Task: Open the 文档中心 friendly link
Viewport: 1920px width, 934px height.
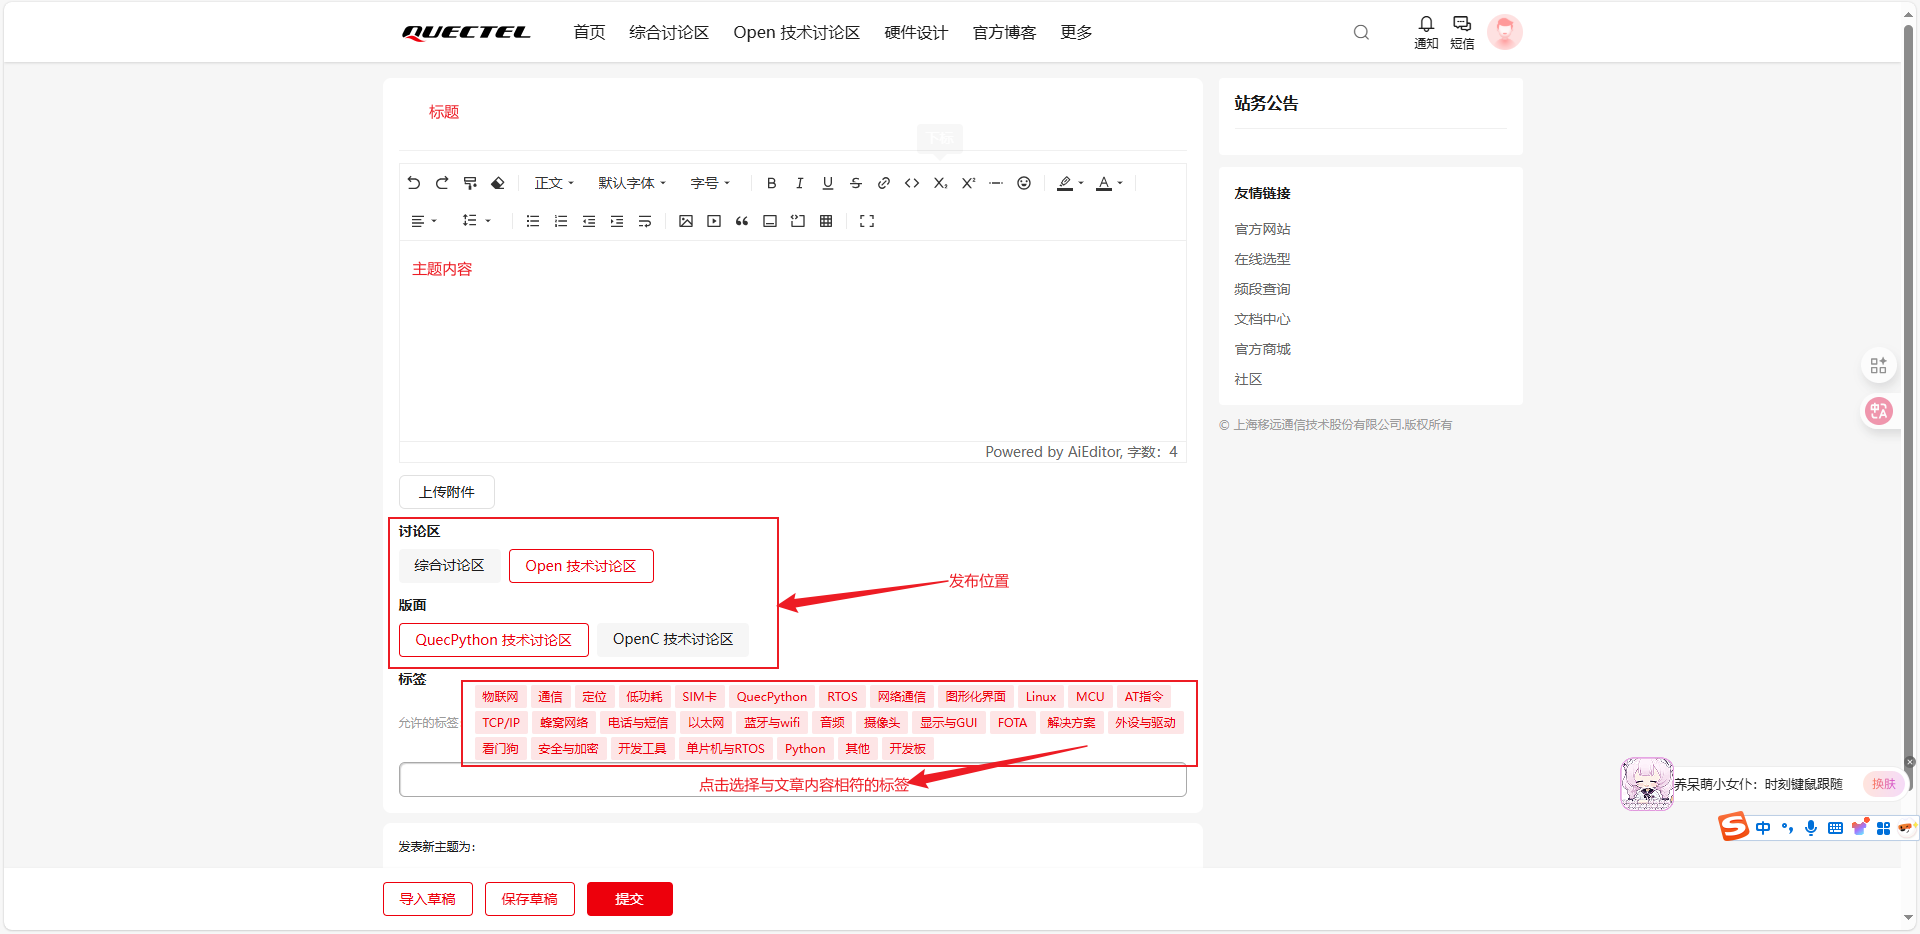Action: 1262,319
